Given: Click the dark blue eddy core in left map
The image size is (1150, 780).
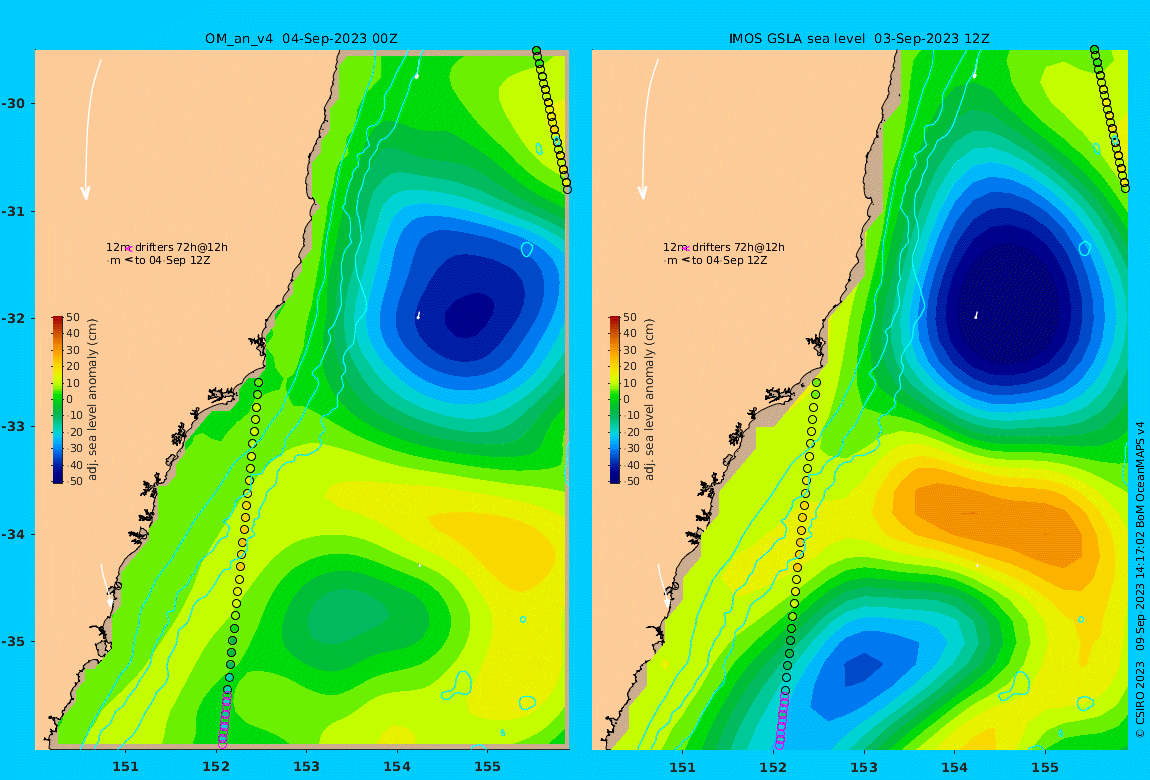Looking at the screenshot, I should [x=470, y=314].
